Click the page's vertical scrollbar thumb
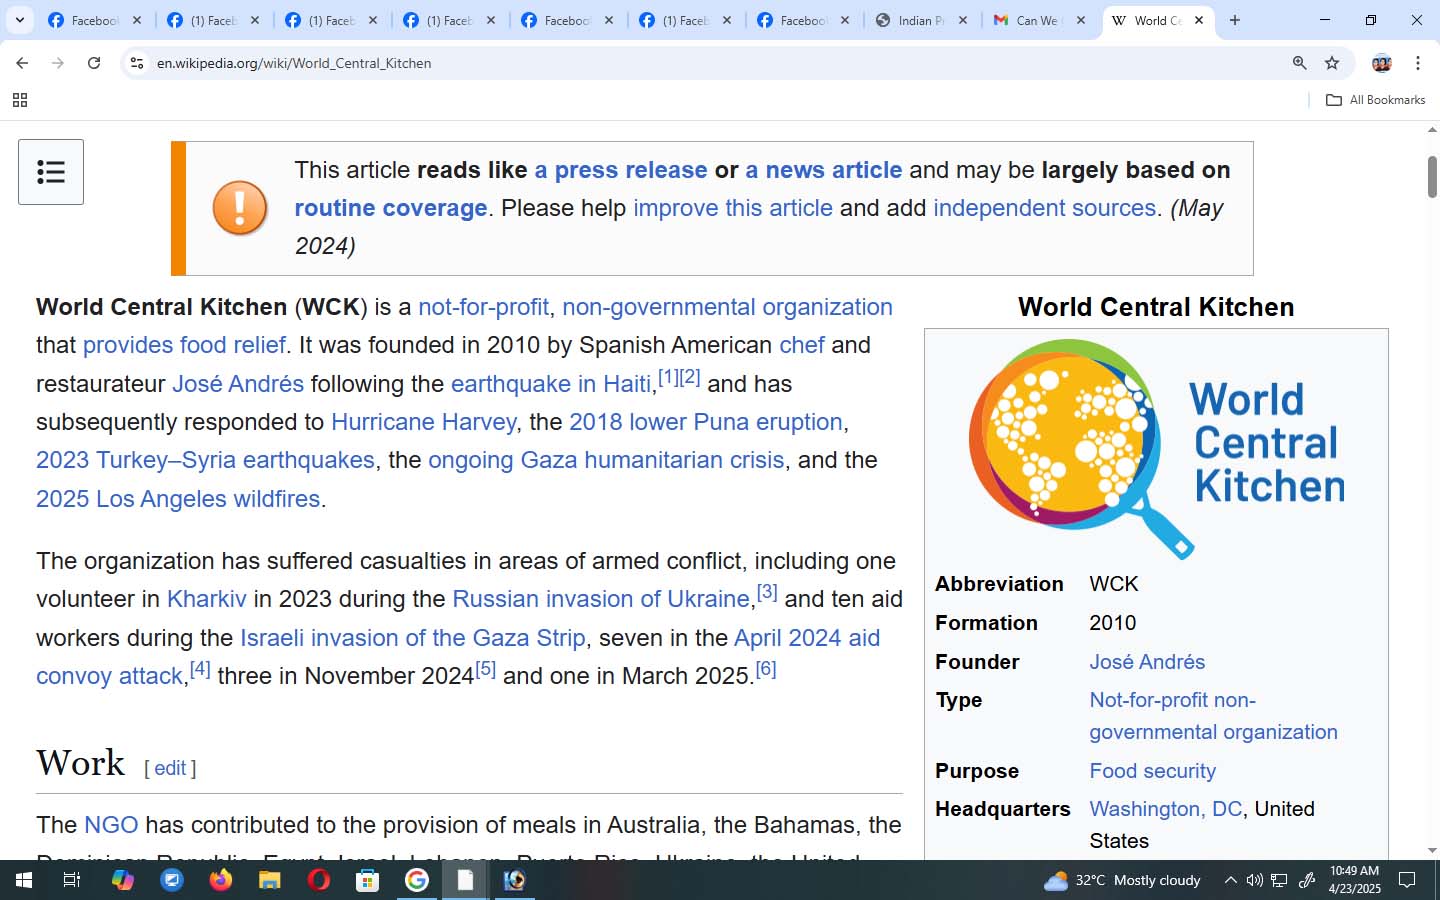1440x900 pixels. (1432, 177)
